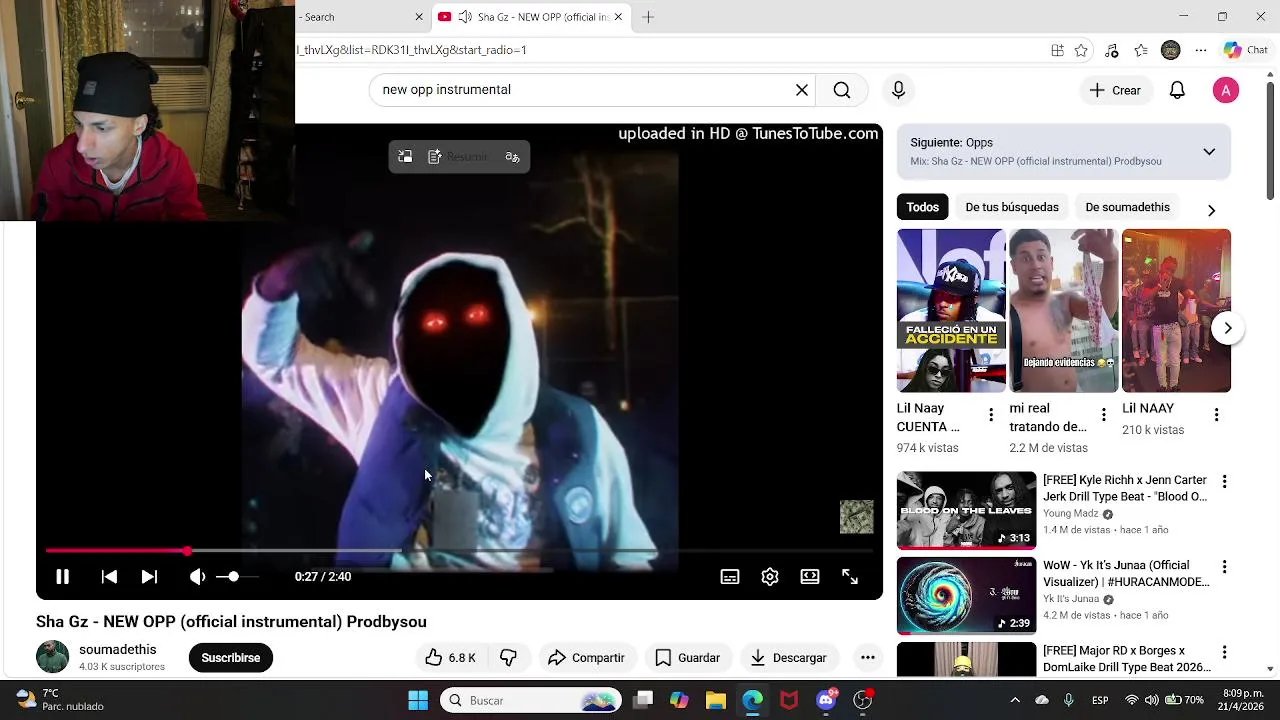Click the Compartir button

coord(587,658)
